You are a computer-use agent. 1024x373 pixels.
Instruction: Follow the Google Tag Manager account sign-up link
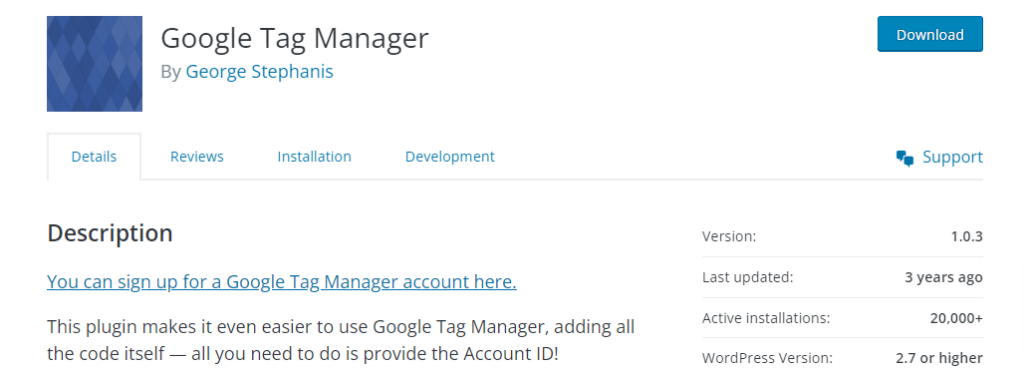point(282,282)
